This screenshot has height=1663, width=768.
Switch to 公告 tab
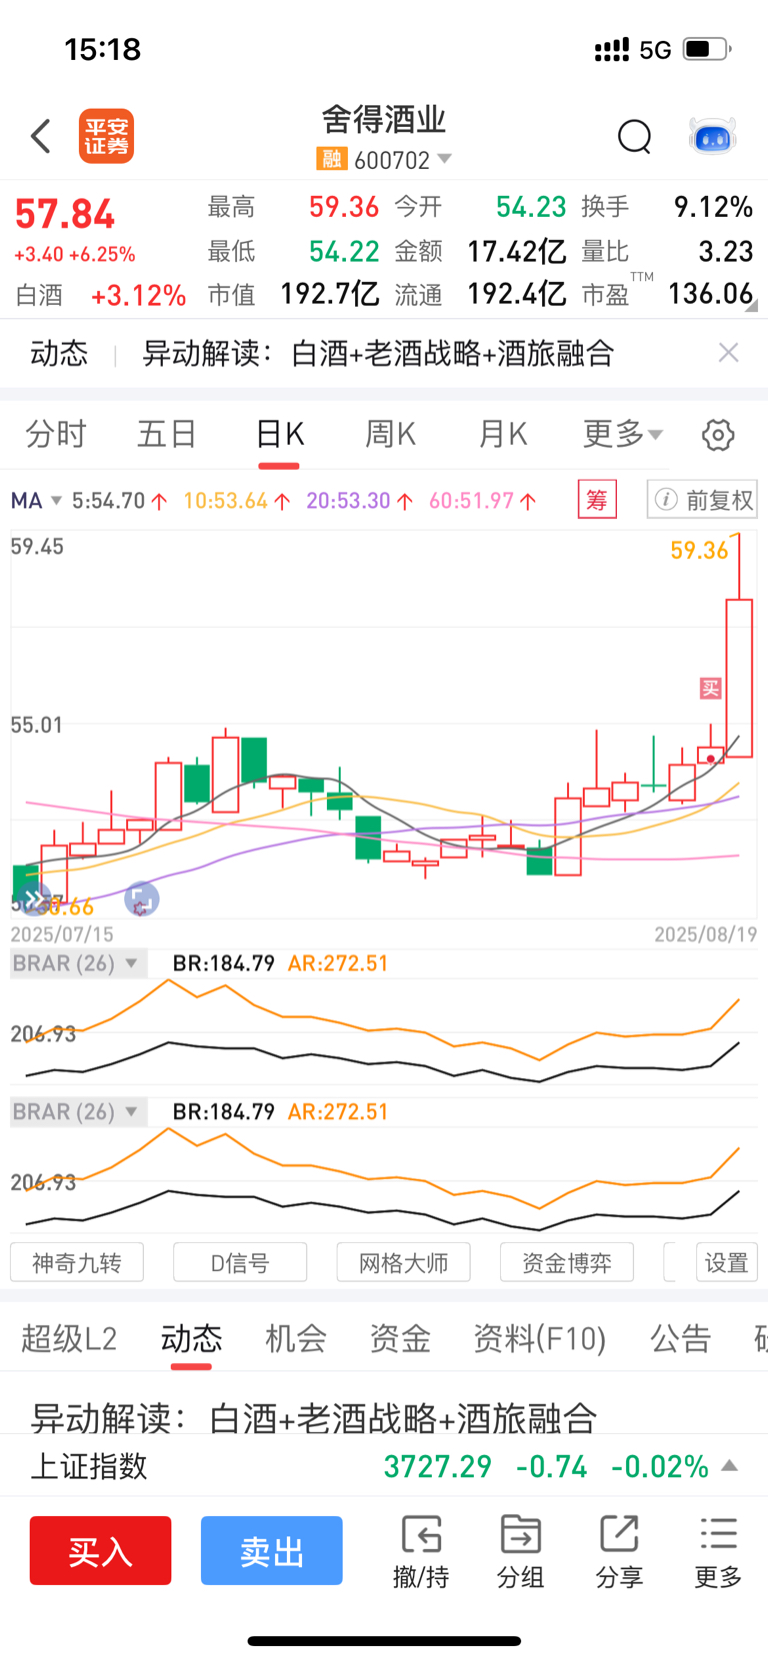pos(681,1338)
